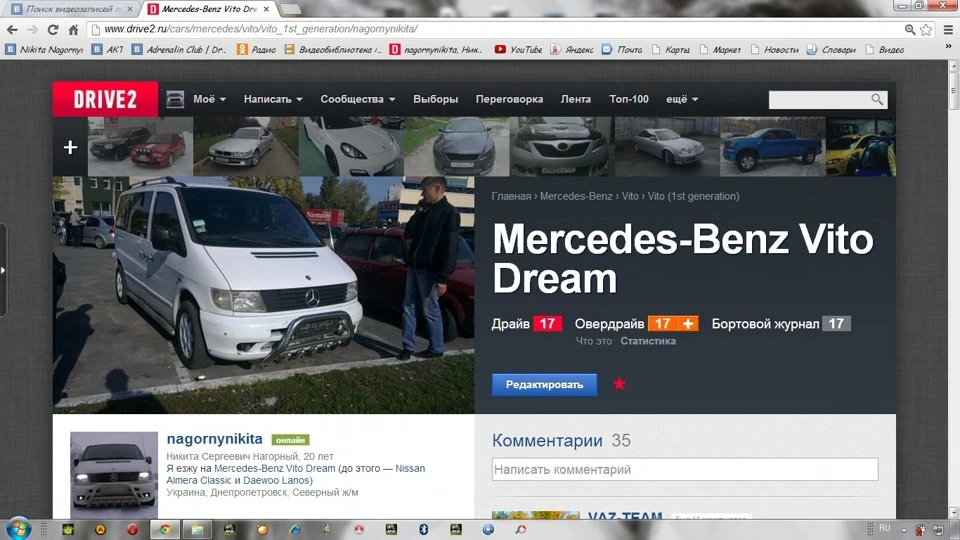Open the yellow car thumbnail
Viewport: 960px width, 540px height.
861,147
